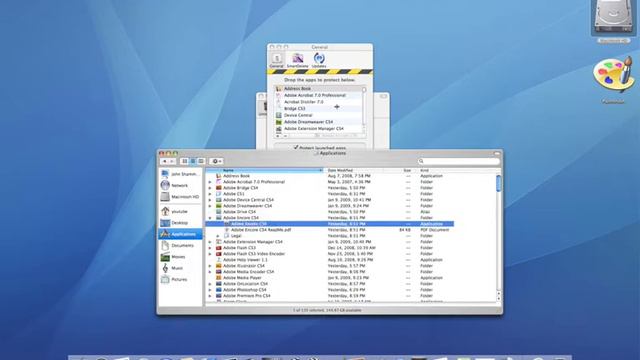Expand the Adobe CS3 folder
This screenshot has width=640, height=360.
210,194
